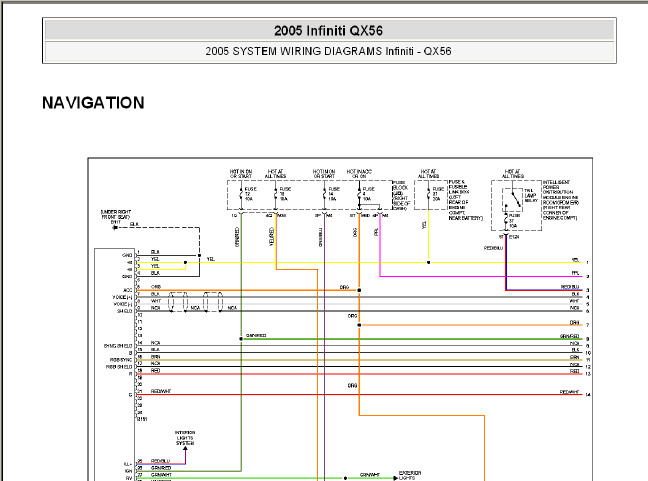The width and height of the screenshot is (648, 481).
Task: Click the splice dot on the GRN/RED wire
Action: point(241,339)
